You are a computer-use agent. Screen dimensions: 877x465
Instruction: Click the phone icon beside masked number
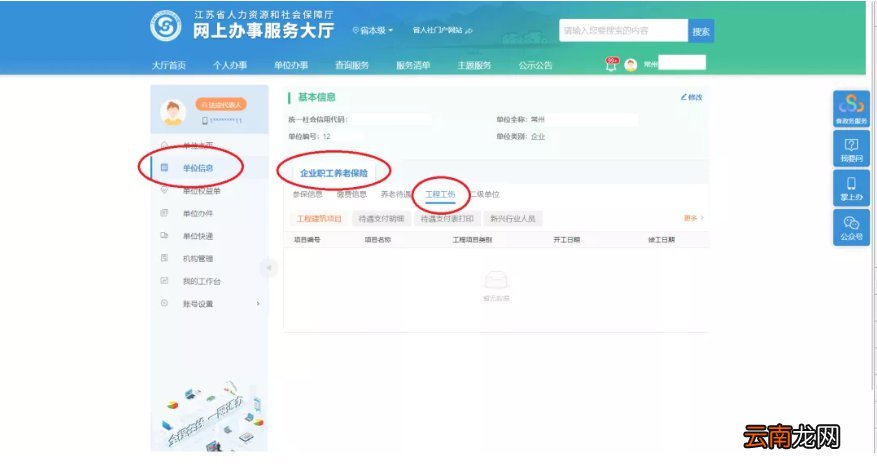click(205, 121)
